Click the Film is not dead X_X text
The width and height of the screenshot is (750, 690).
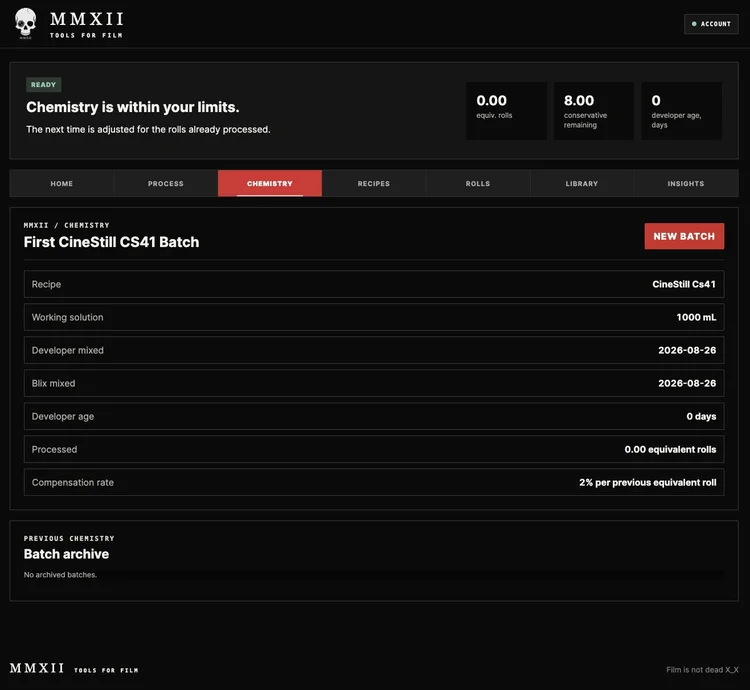pos(702,669)
